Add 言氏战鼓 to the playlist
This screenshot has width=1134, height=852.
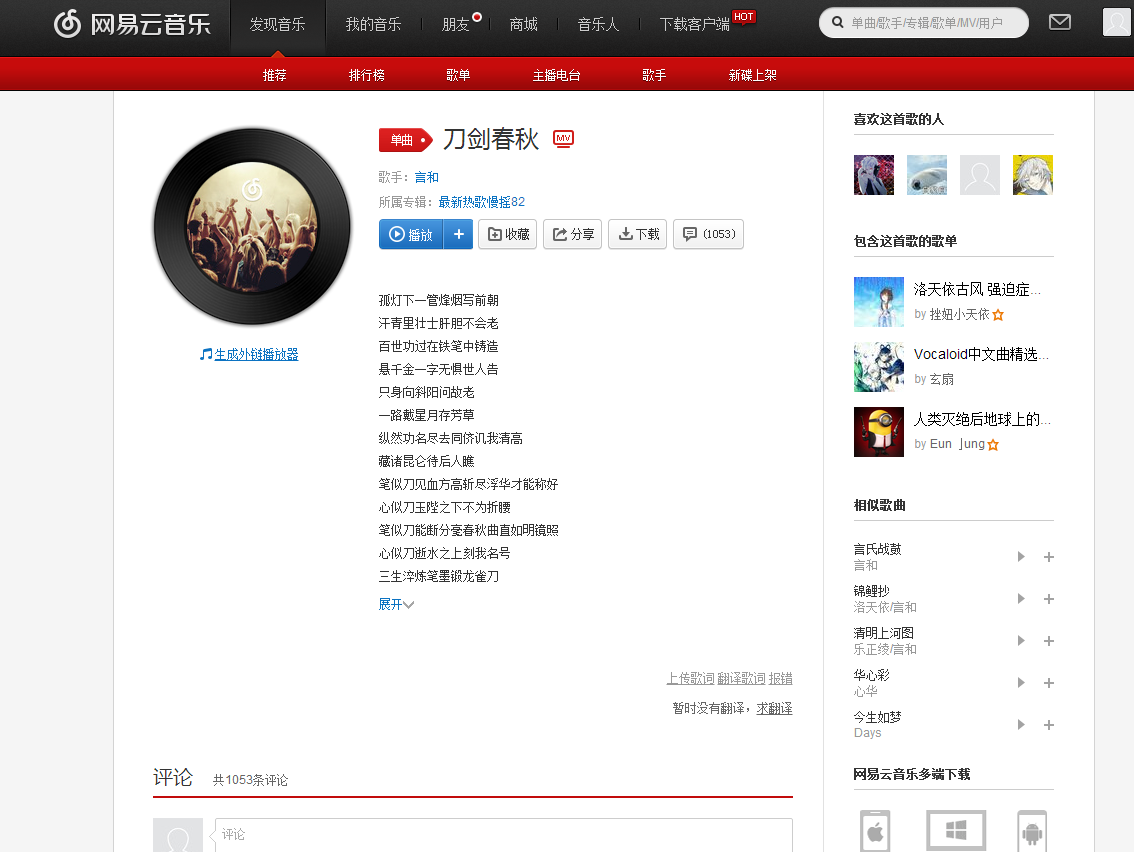click(1049, 557)
